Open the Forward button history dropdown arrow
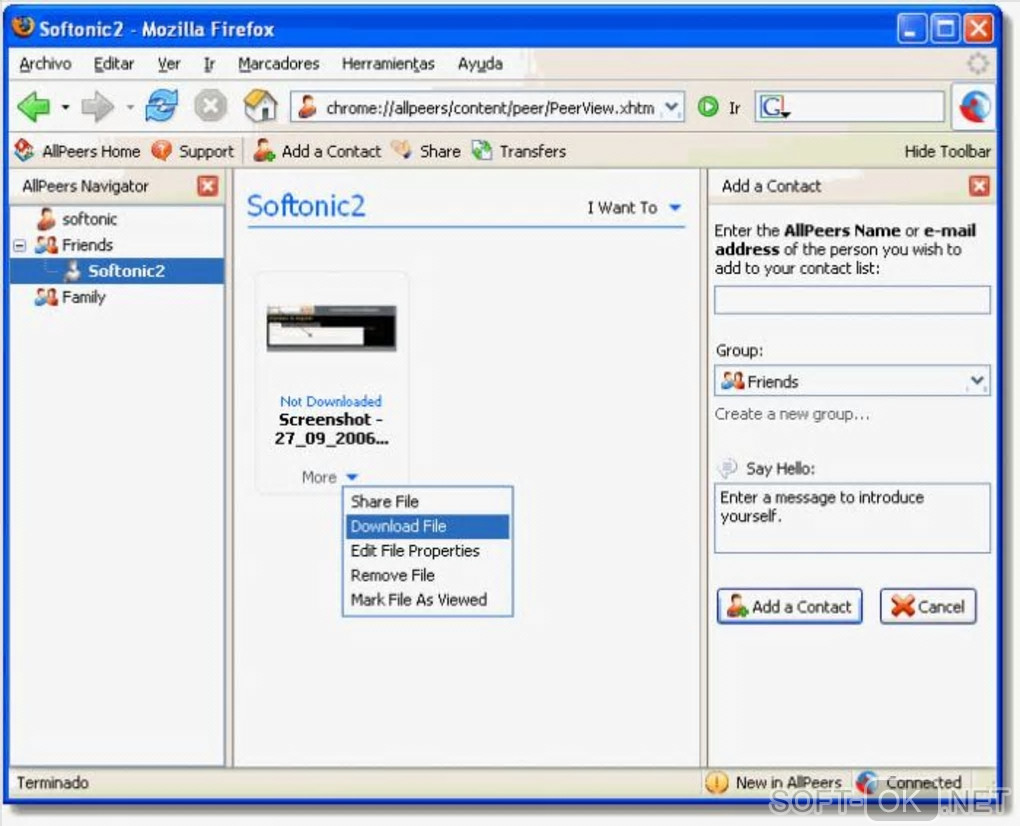Image resolution: width=1020 pixels, height=826 pixels. pyautogui.click(x=130, y=107)
